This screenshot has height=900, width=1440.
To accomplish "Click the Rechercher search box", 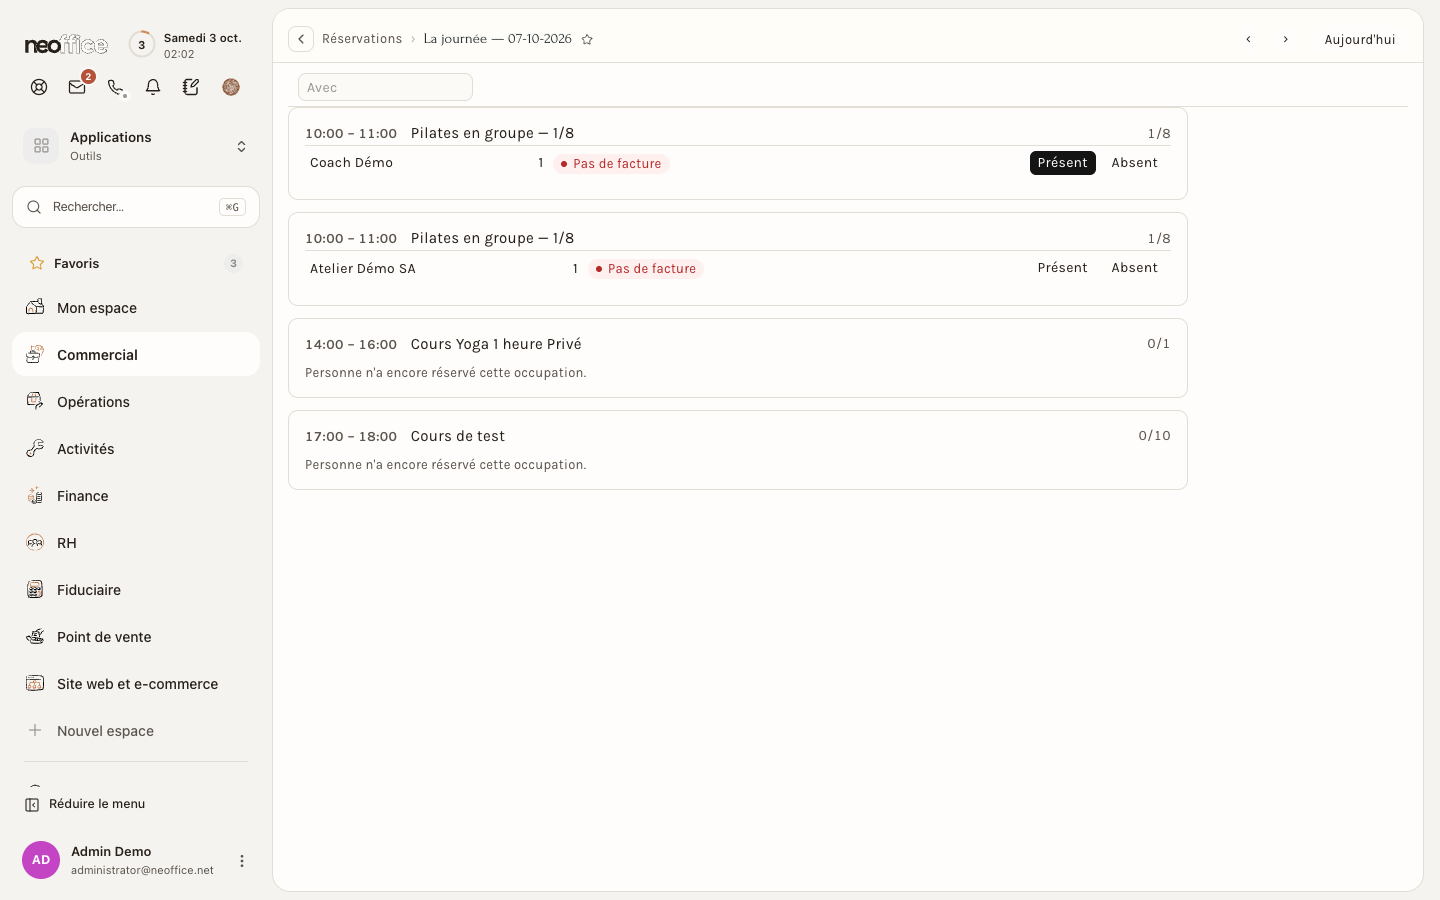I will (136, 207).
